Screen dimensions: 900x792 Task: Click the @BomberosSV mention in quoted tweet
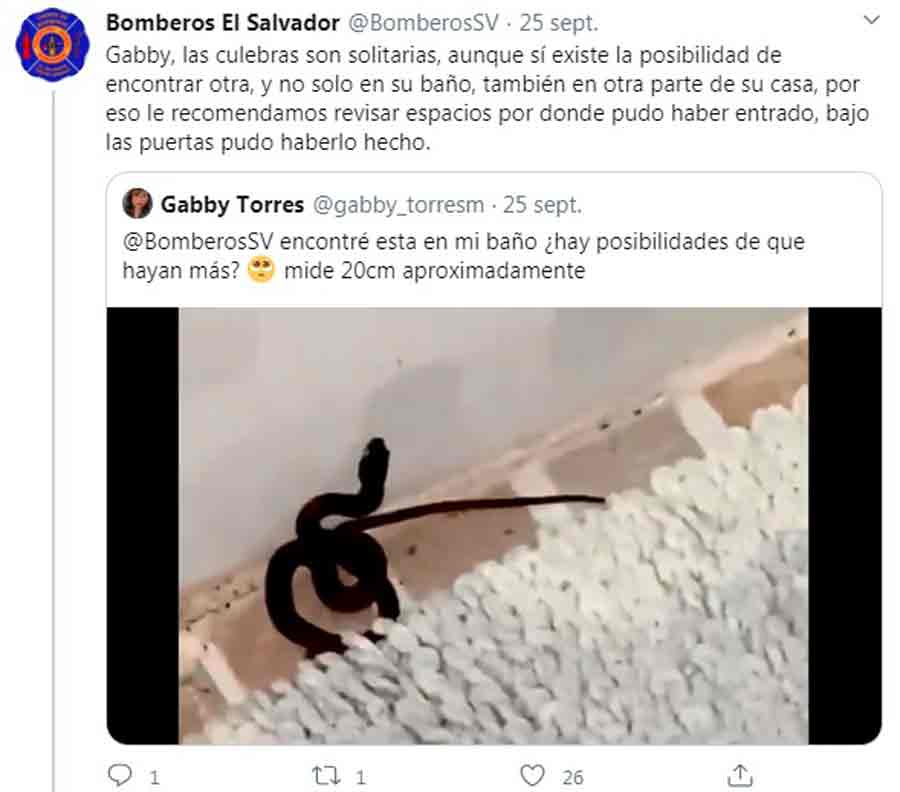tap(198, 241)
